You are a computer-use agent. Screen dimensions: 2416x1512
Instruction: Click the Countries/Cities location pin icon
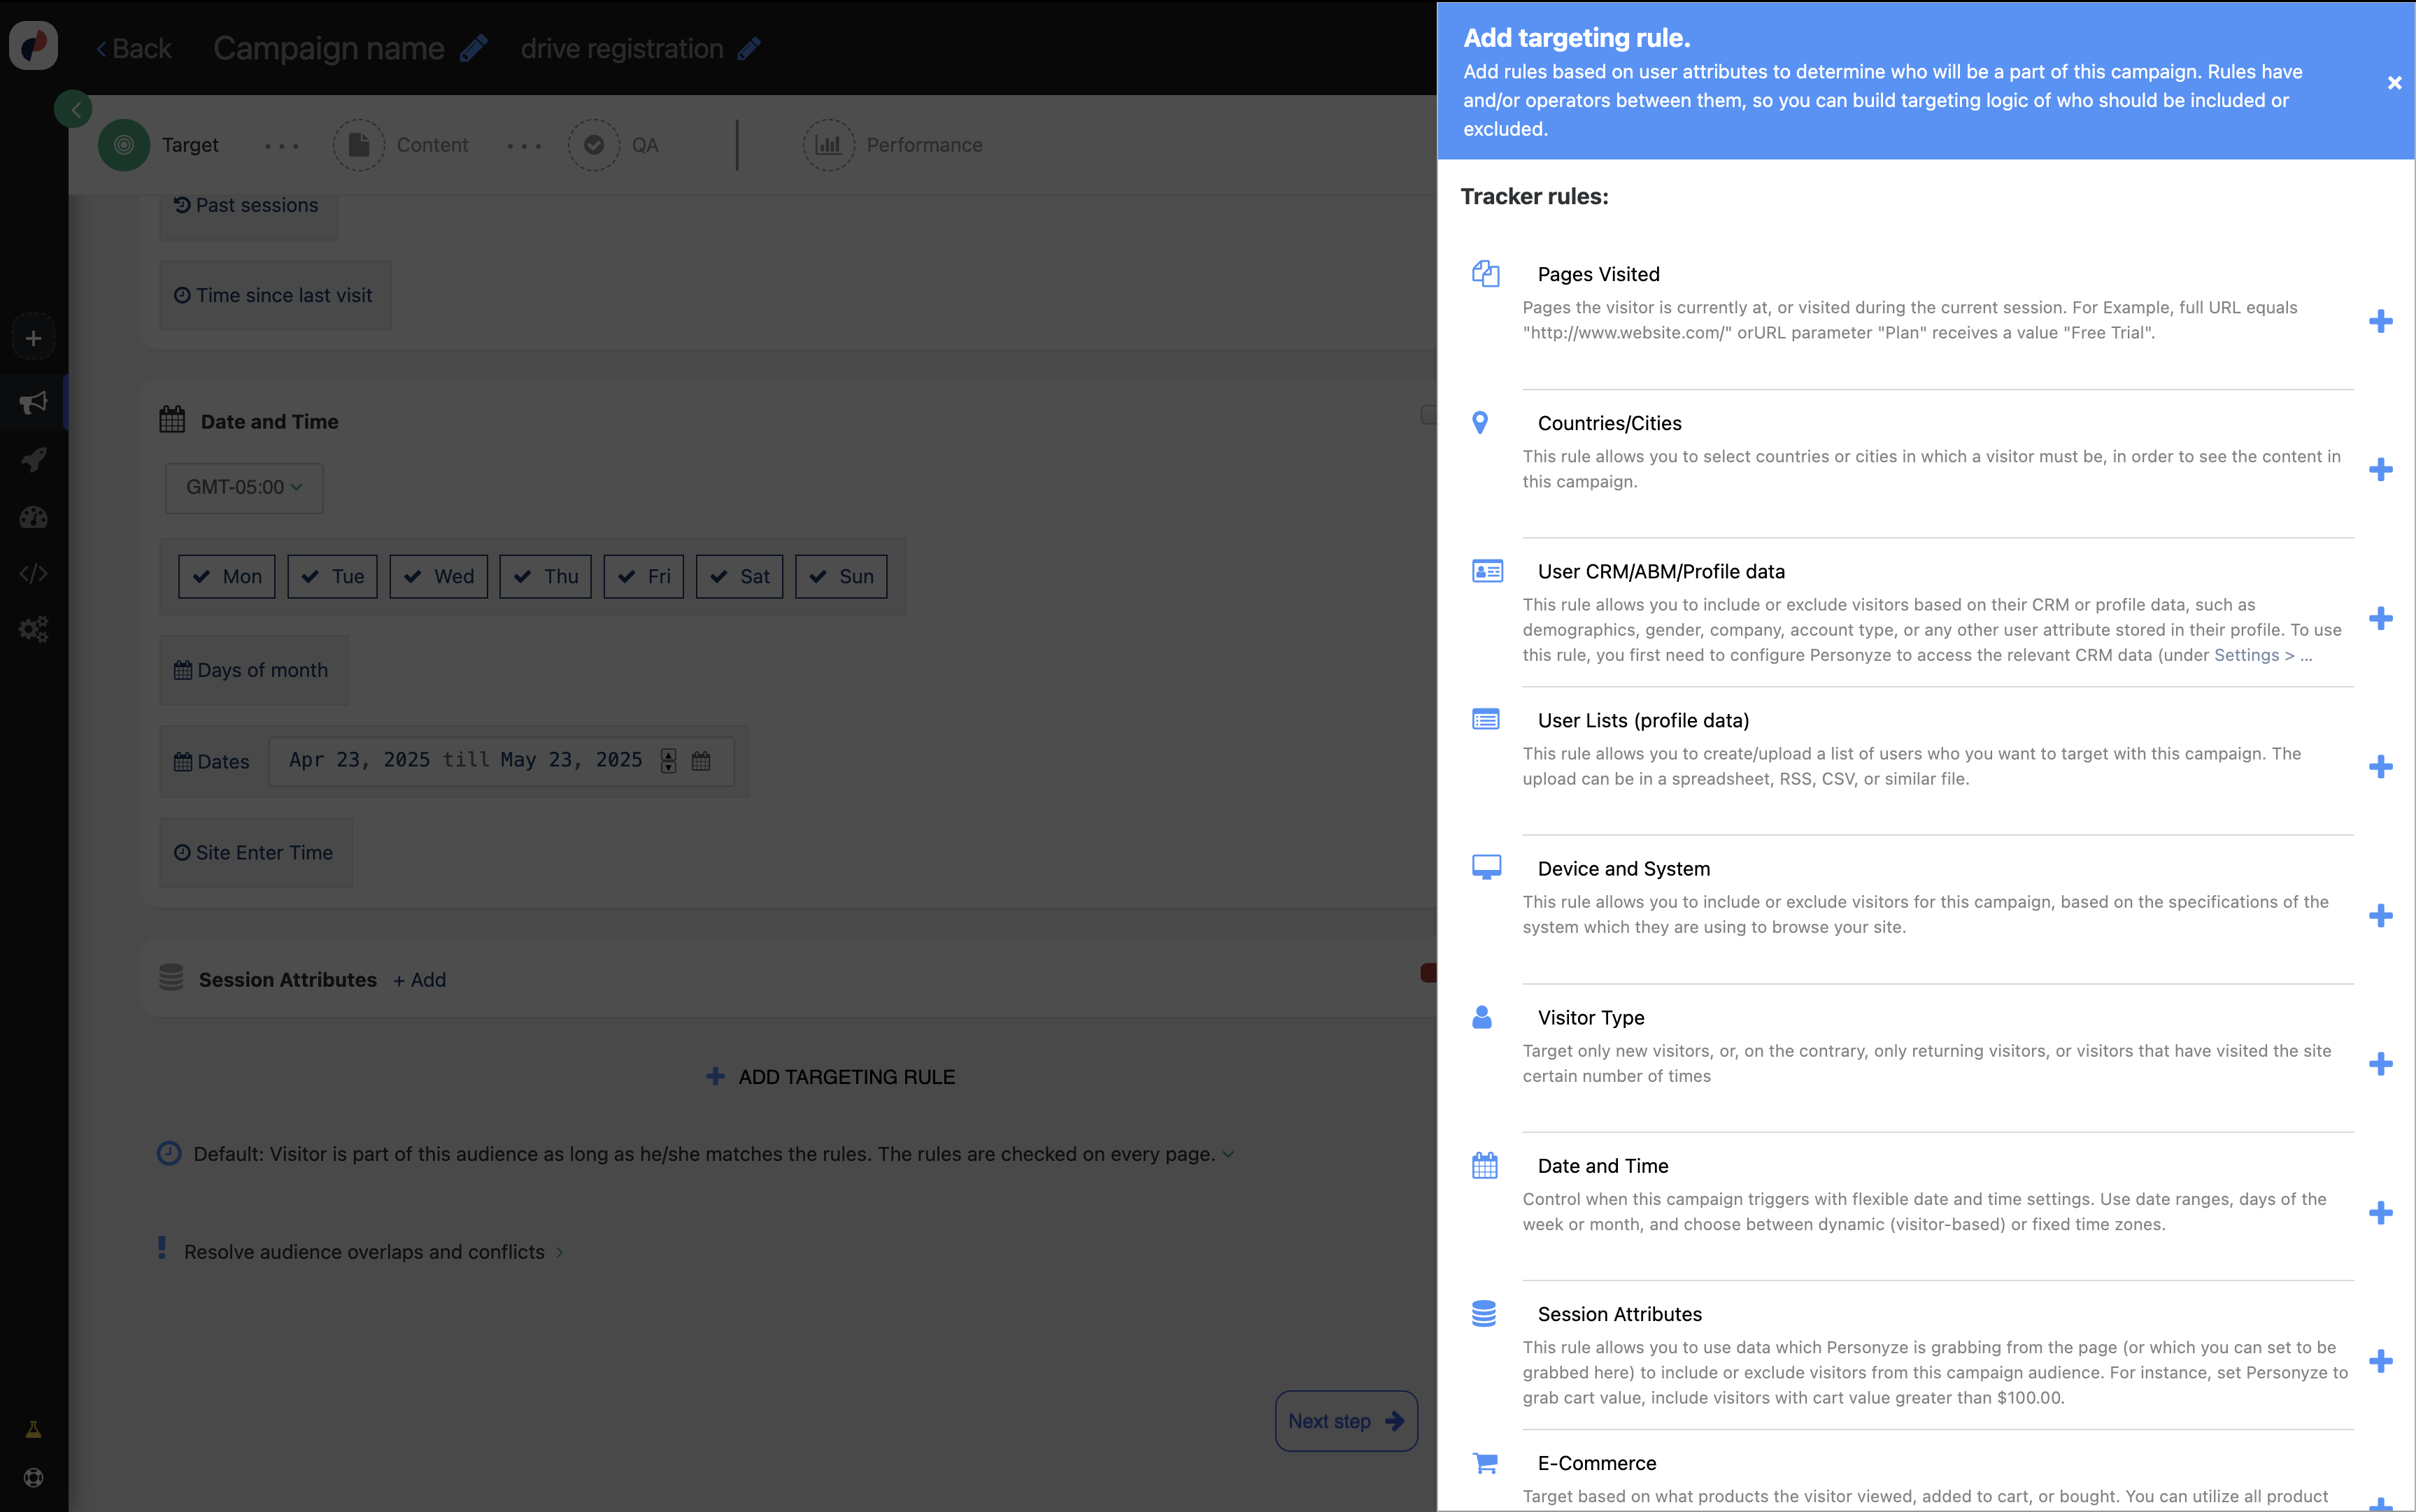tap(1480, 422)
